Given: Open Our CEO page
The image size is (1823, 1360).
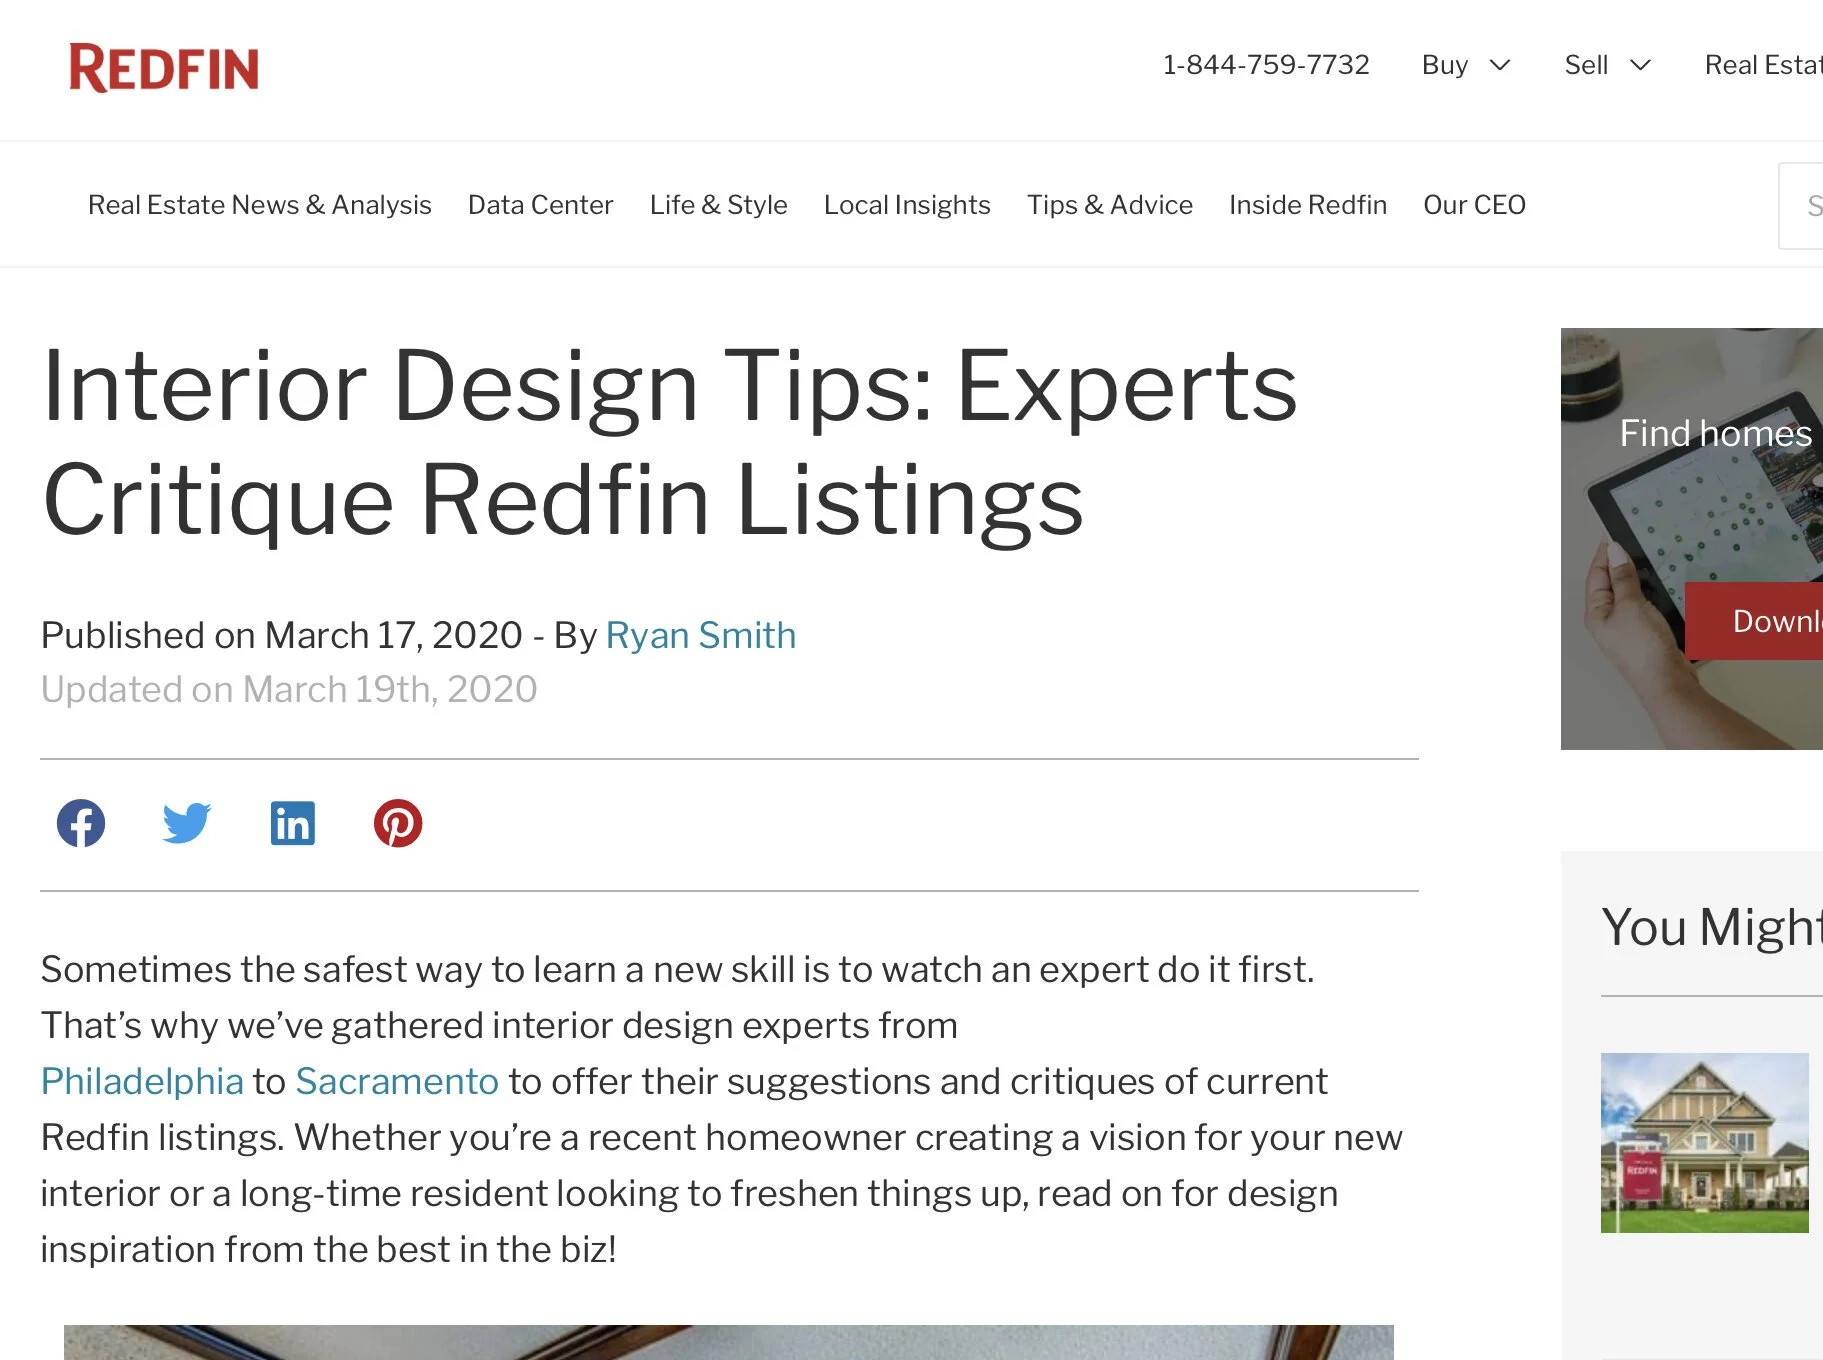Looking at the screenshot, I should (x=1474, y=204).
